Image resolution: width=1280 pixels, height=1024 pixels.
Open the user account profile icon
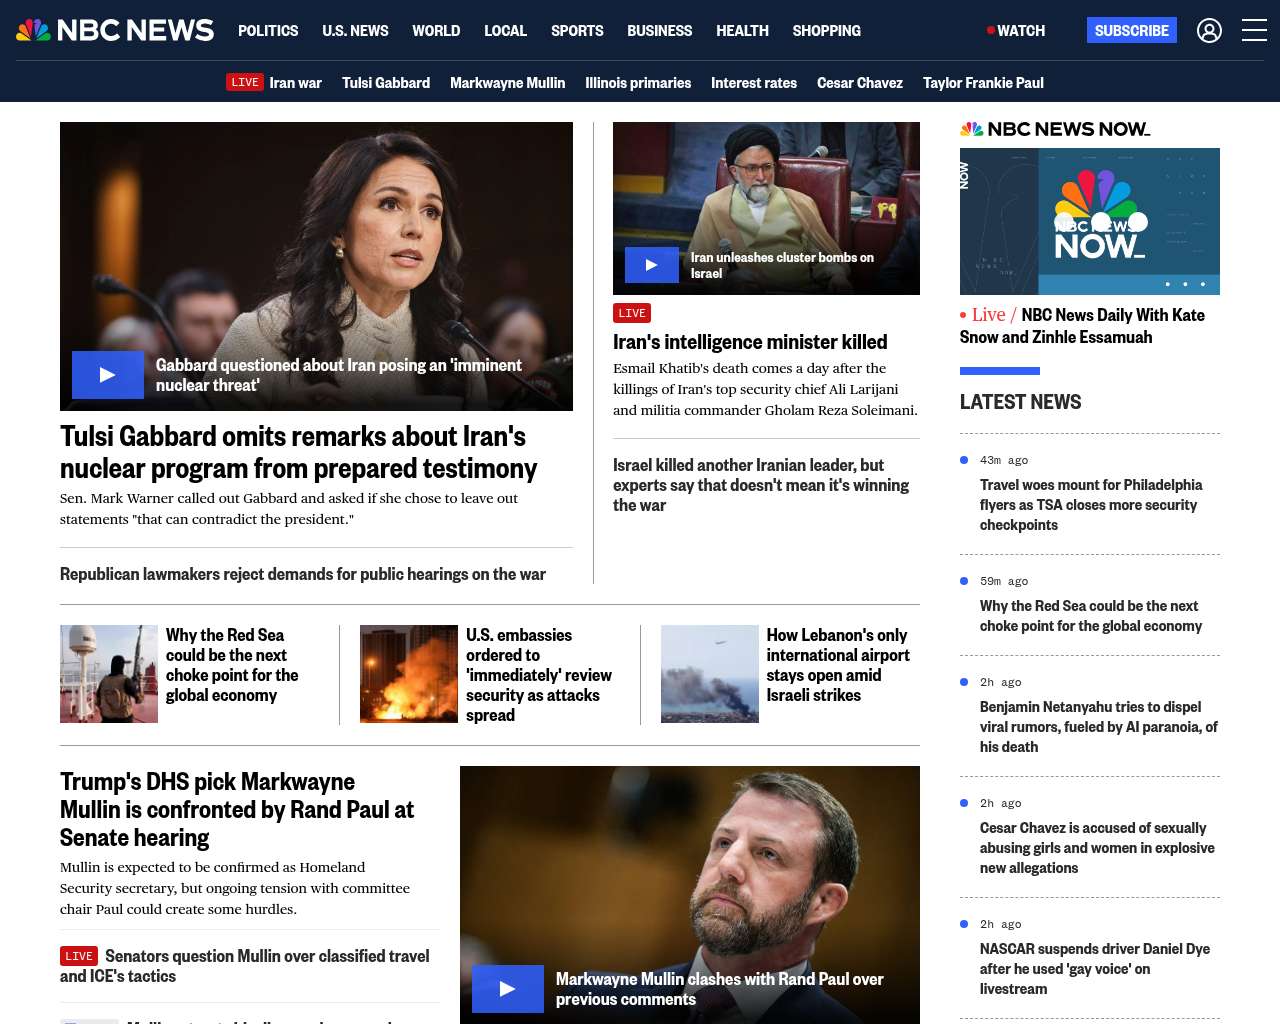click(1209, 31)
